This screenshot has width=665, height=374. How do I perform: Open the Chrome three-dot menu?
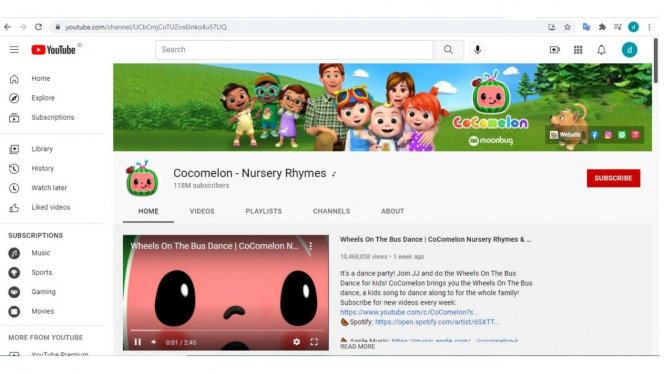(x=649, y=27)
